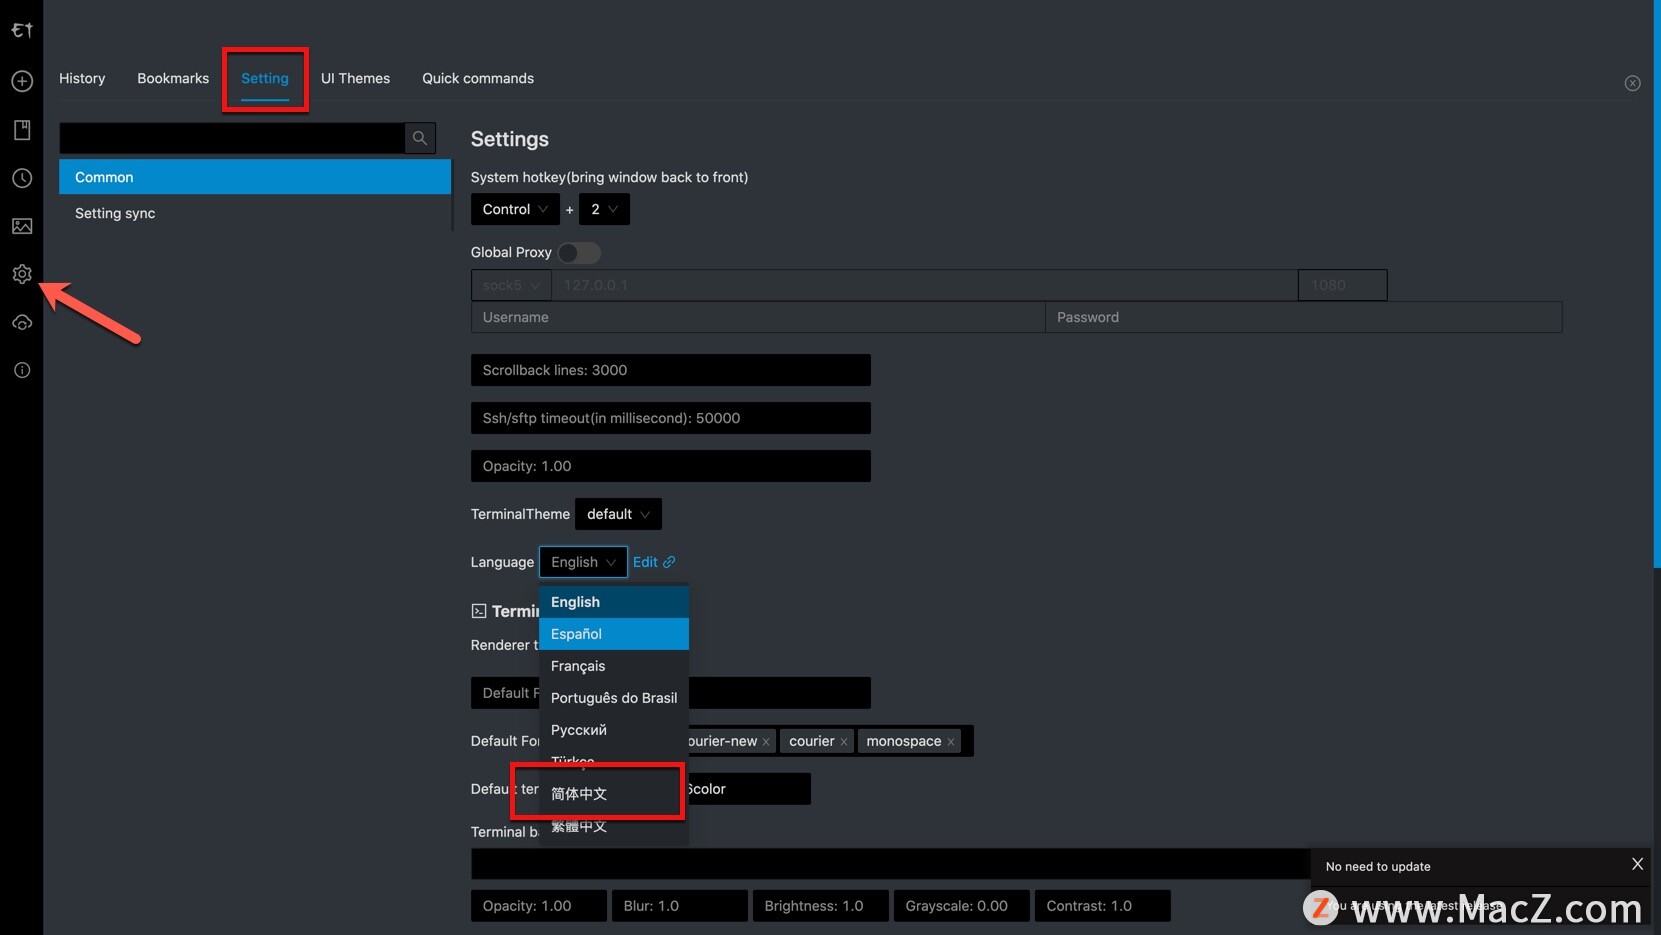Switch to the Bookmarks tab
The height and width of the screenshot is (935, 1661).
(173, 78)
